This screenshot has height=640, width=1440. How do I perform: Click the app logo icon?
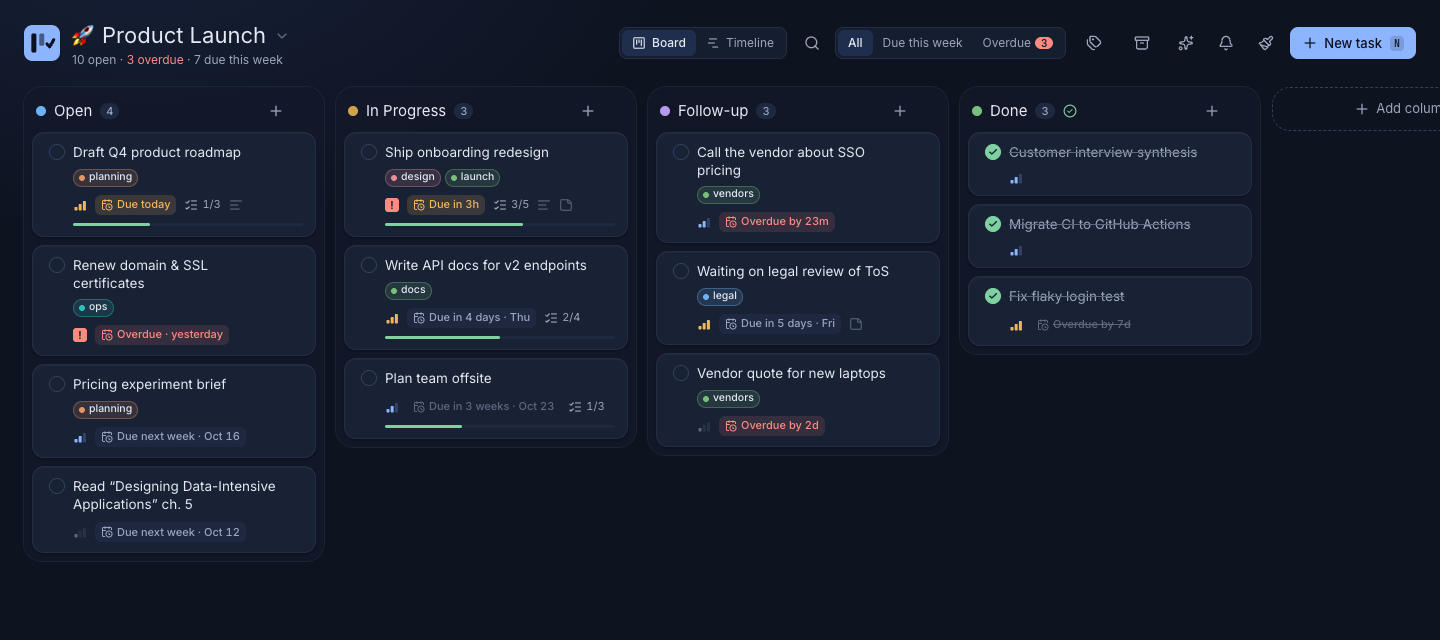click(x=42, y=43)
